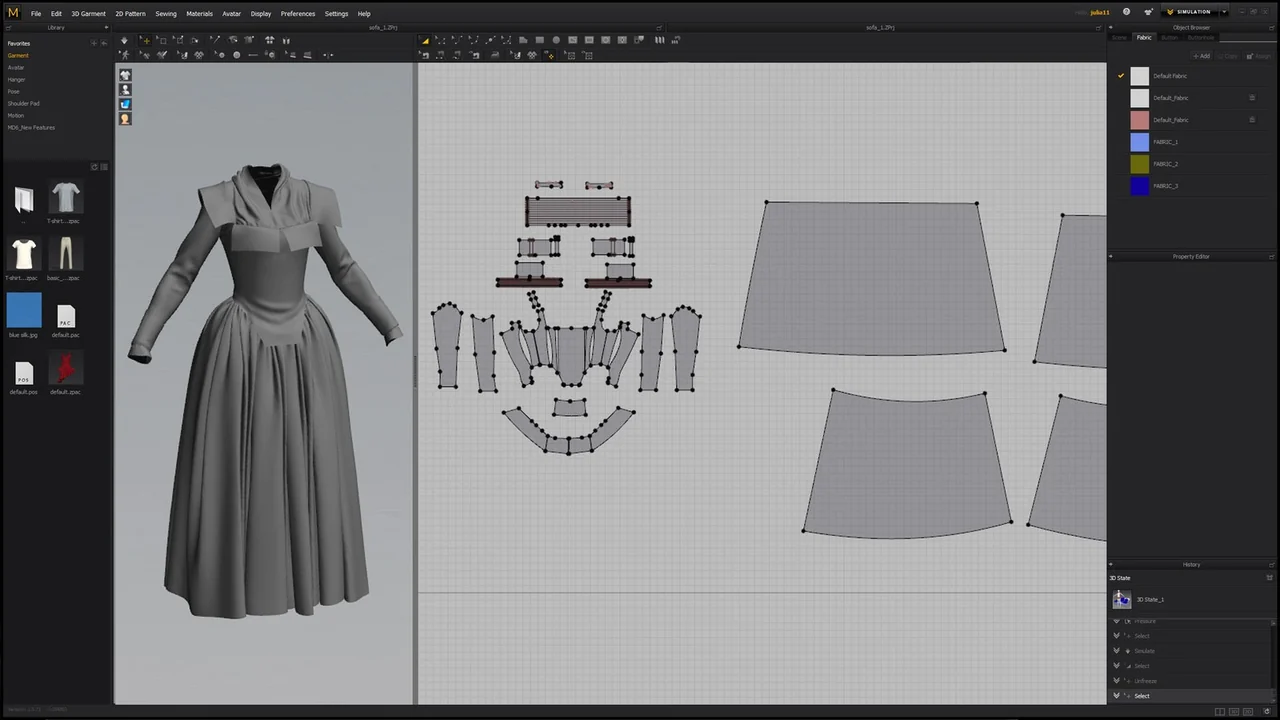The height and width of the screenshot is (720, 1280).
Task: Toggle blue texture surface display icon
Action: 125,104
